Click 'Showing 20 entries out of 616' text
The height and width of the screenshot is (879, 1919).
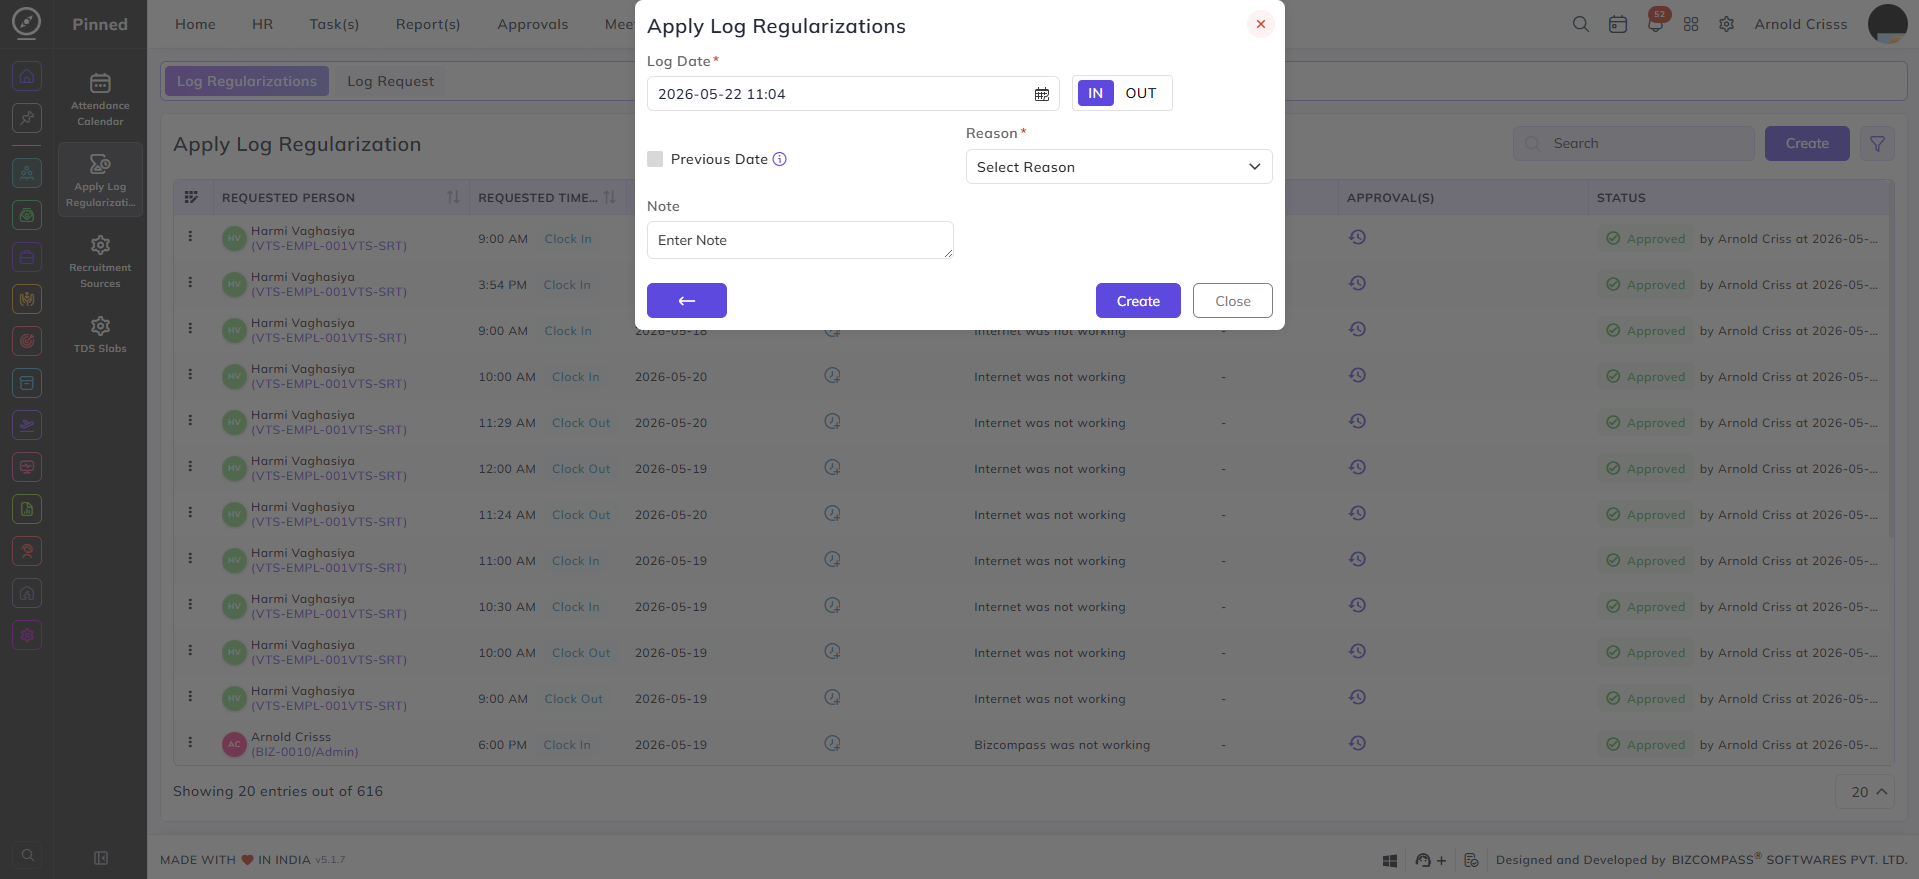(278, 791)
